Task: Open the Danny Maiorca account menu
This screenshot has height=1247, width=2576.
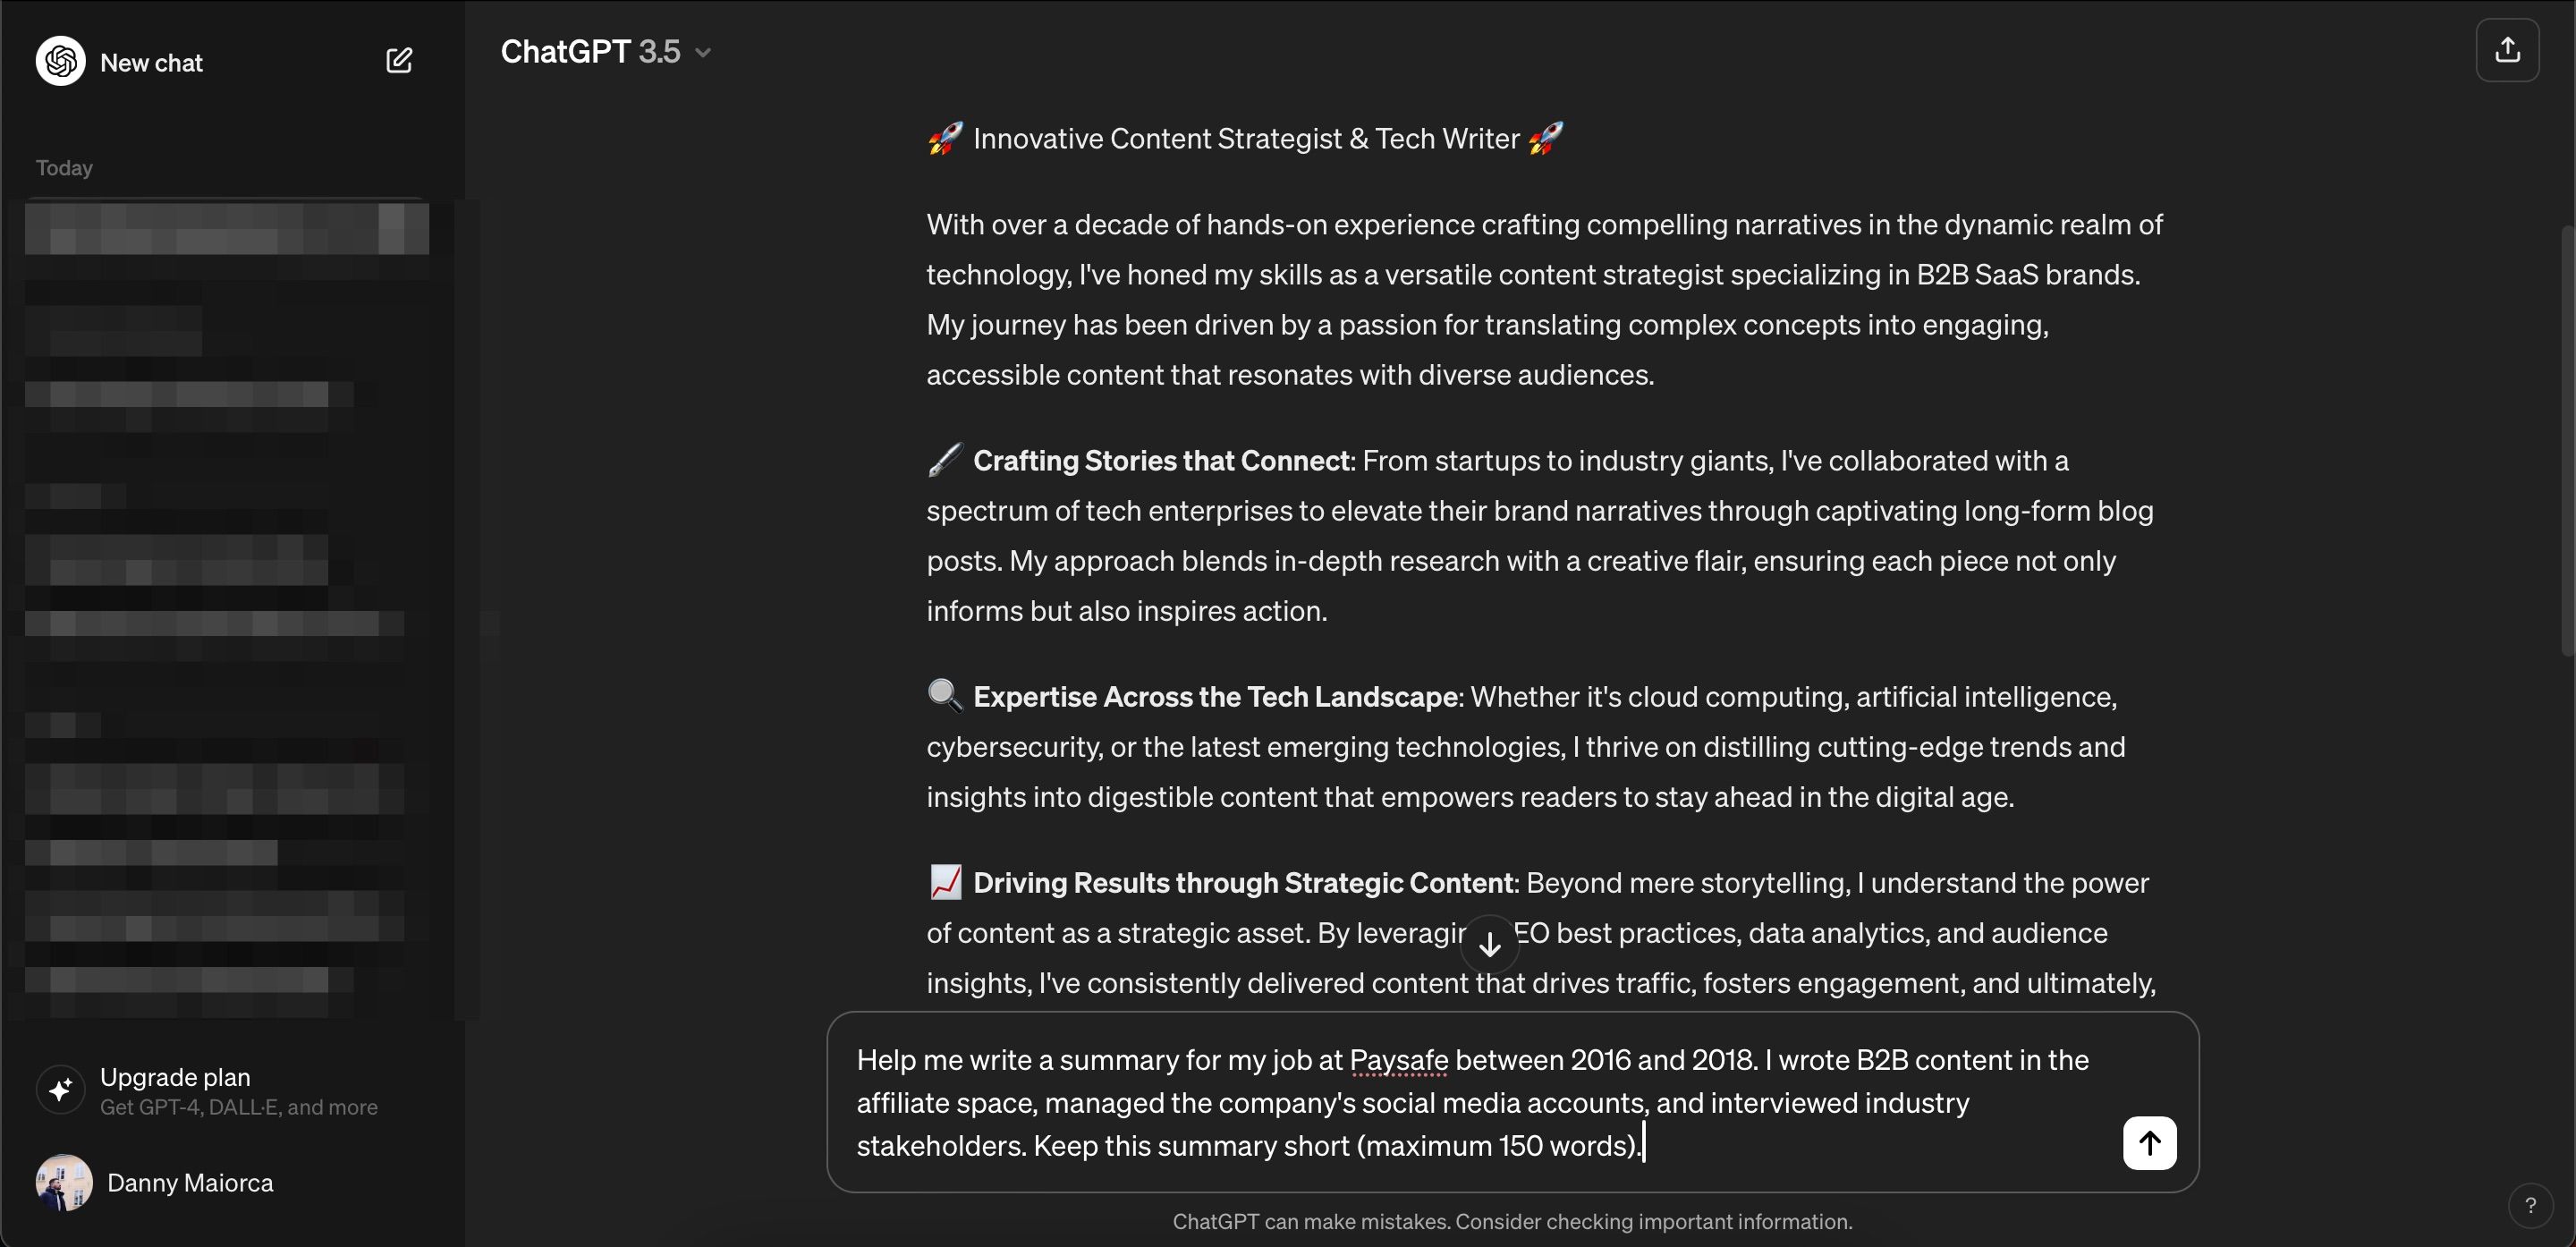Action: coord(190,1183)
